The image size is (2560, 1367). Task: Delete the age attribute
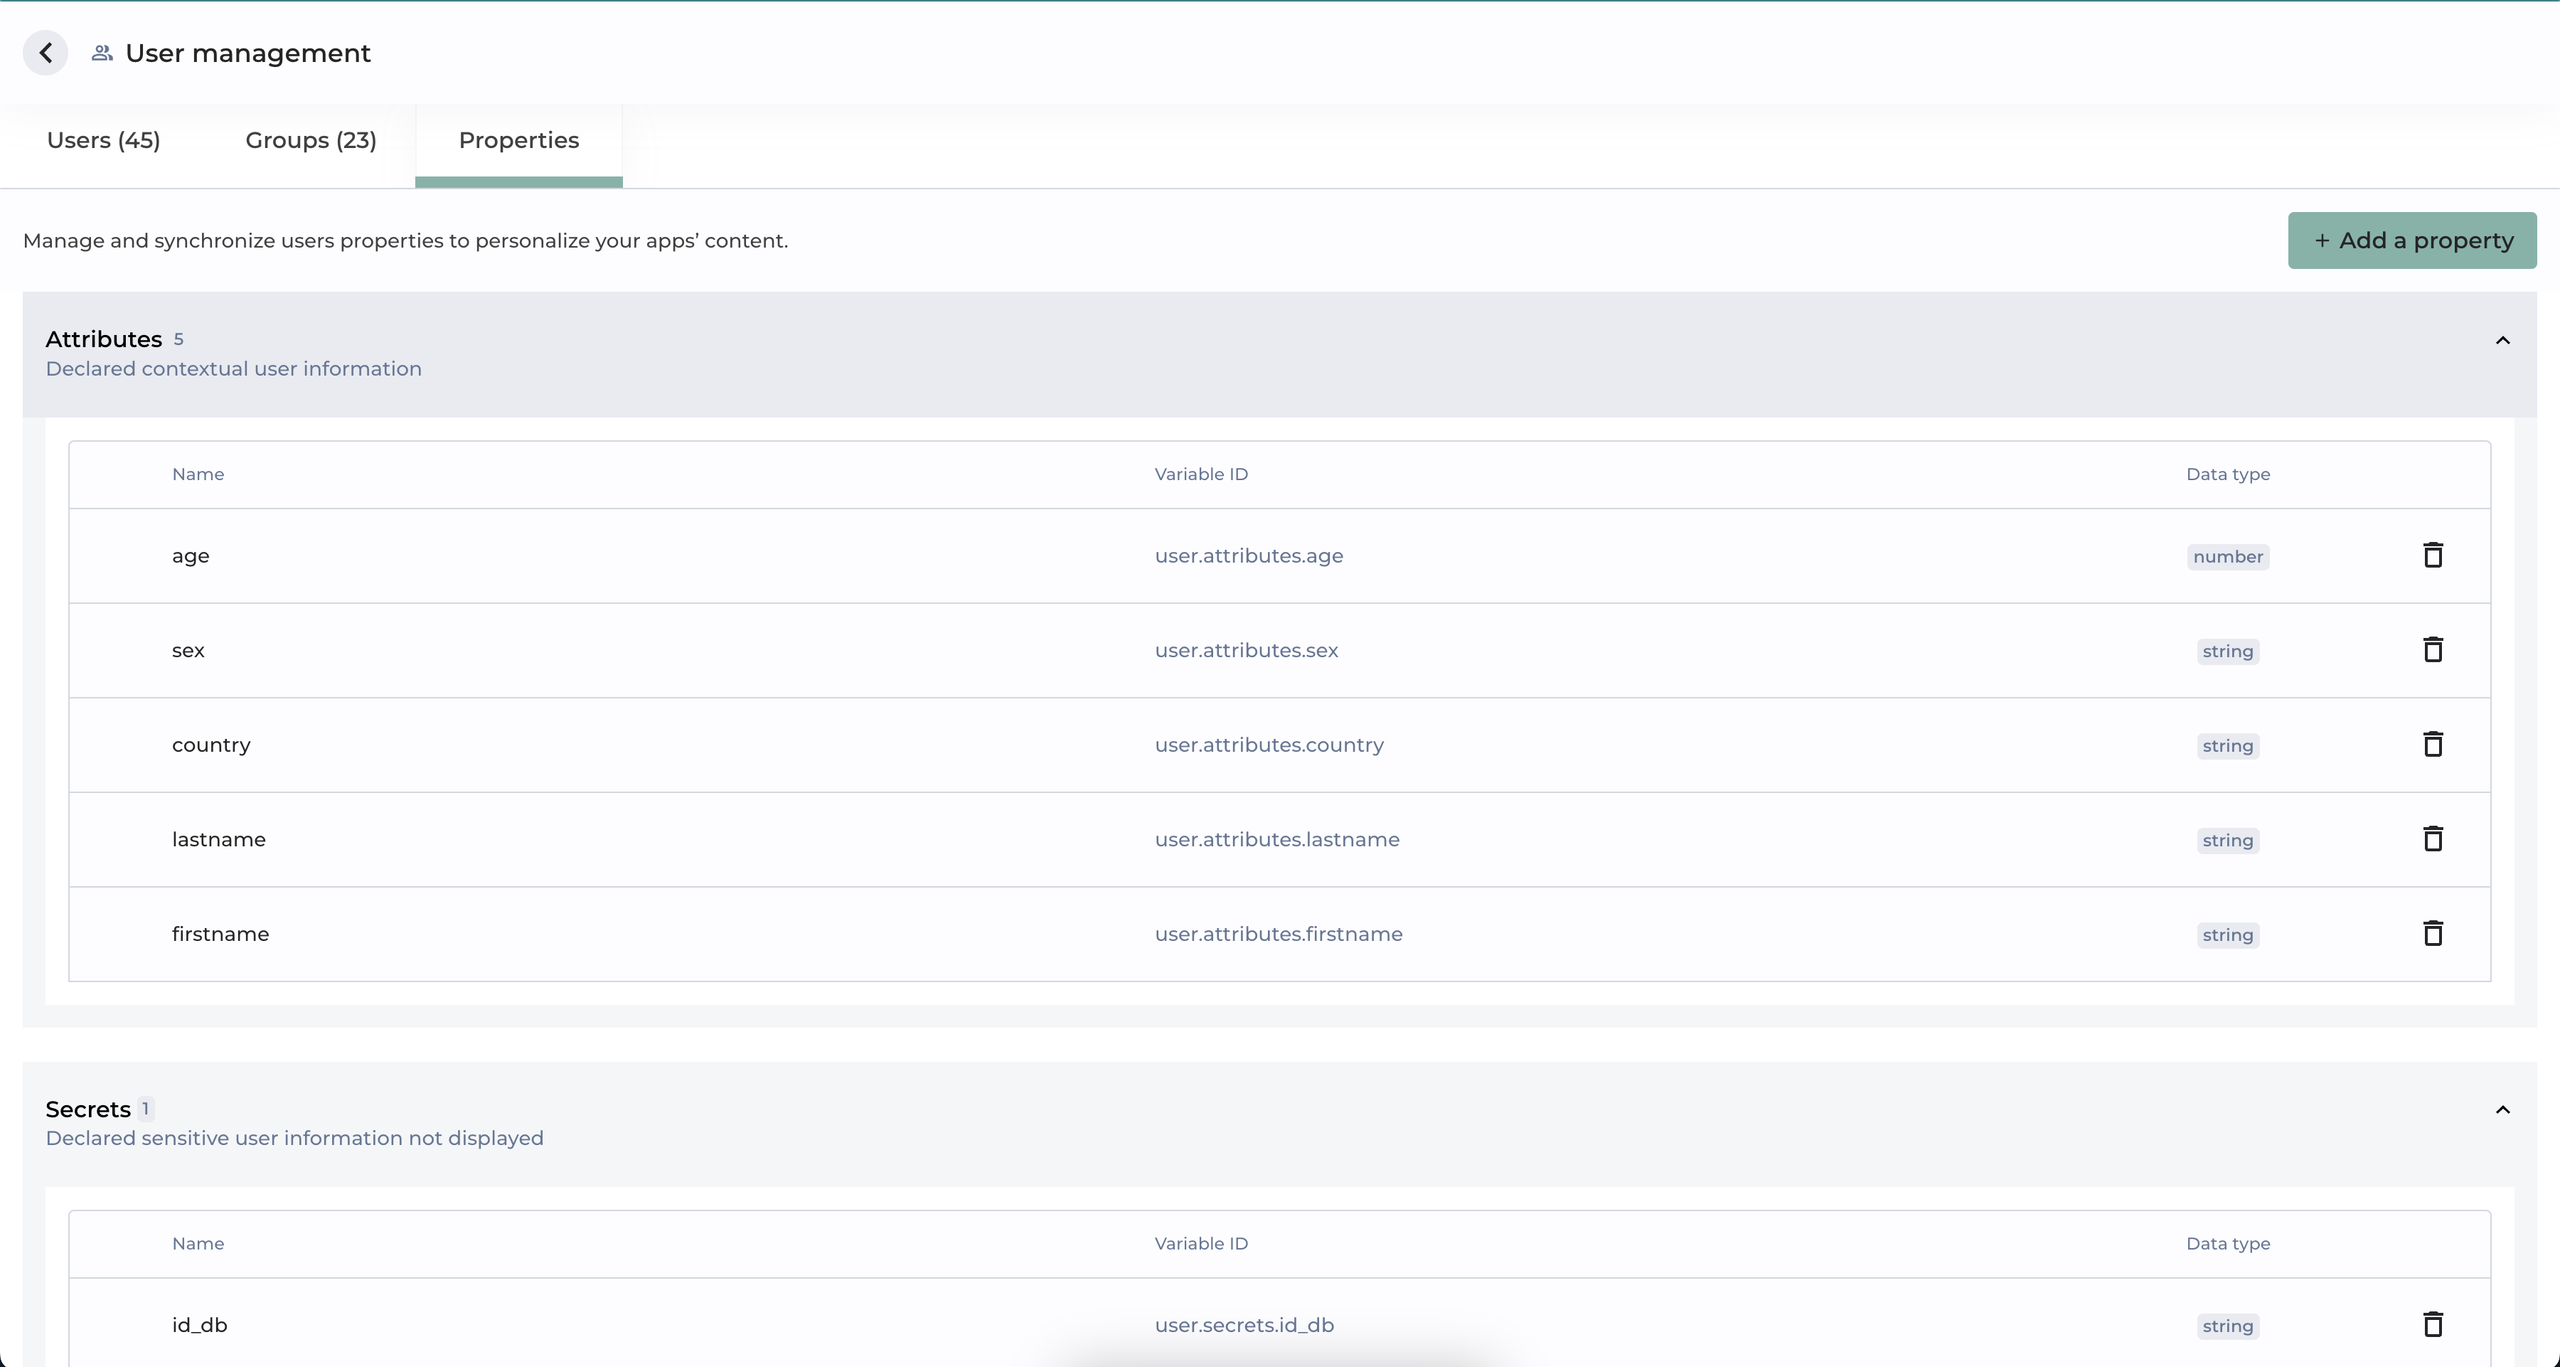pyautogui.click(x=2432, y=555)
